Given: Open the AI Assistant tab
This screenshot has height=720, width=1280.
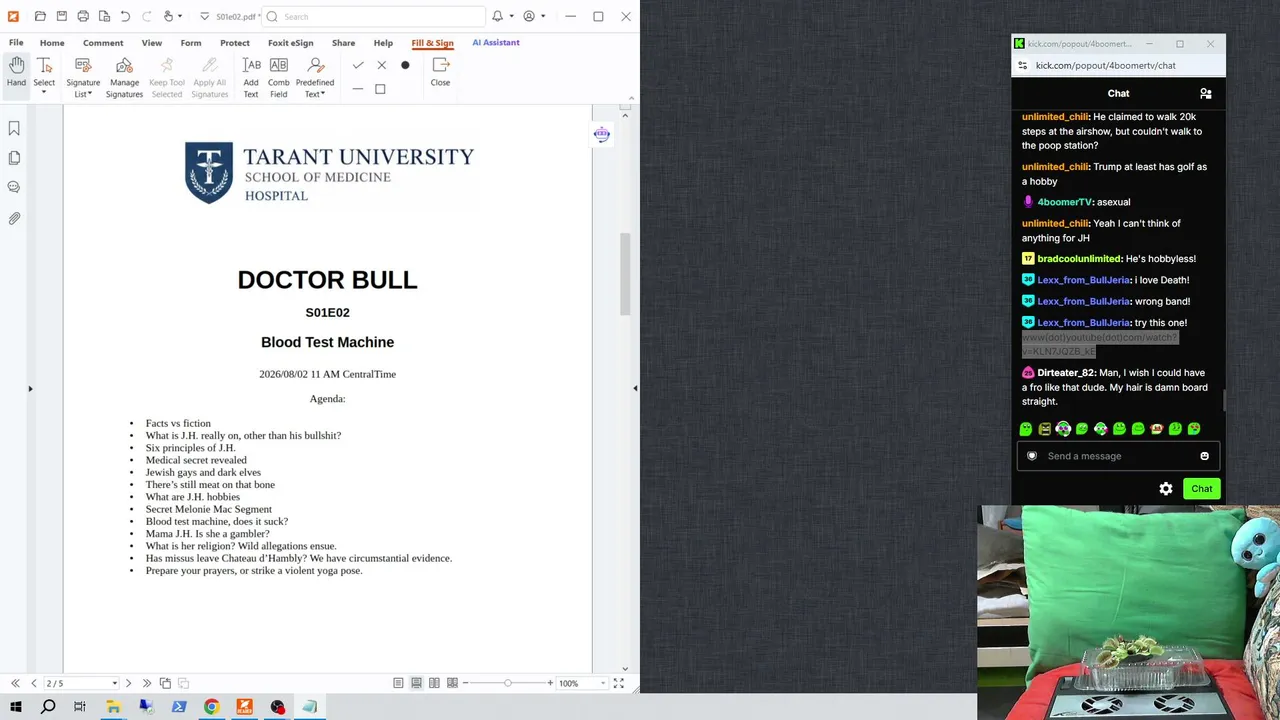Looking at the screenshot, I should coord(496,43).
